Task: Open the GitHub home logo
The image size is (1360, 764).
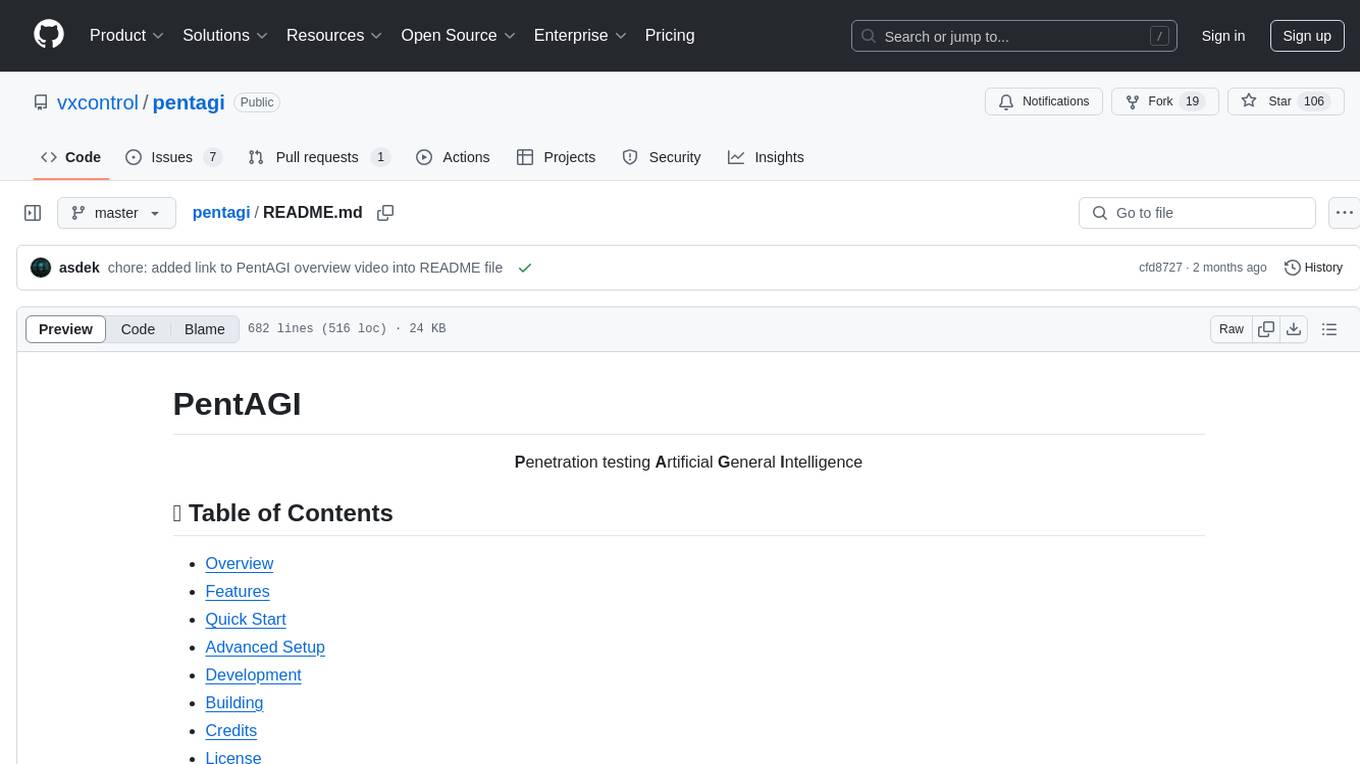Action: tap(49, 35)
